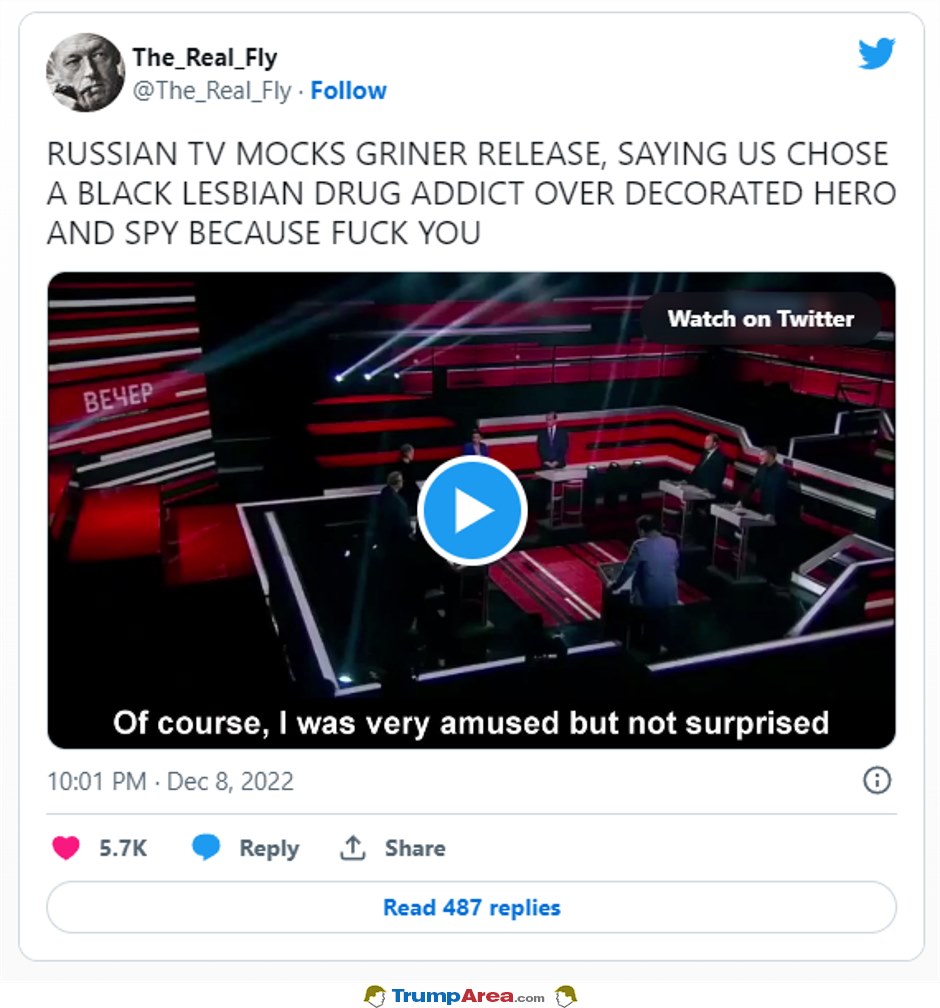This screenshot has height=1008, width=940.
Task: Click the Twitter bird logo
Action: pos(877,53)
